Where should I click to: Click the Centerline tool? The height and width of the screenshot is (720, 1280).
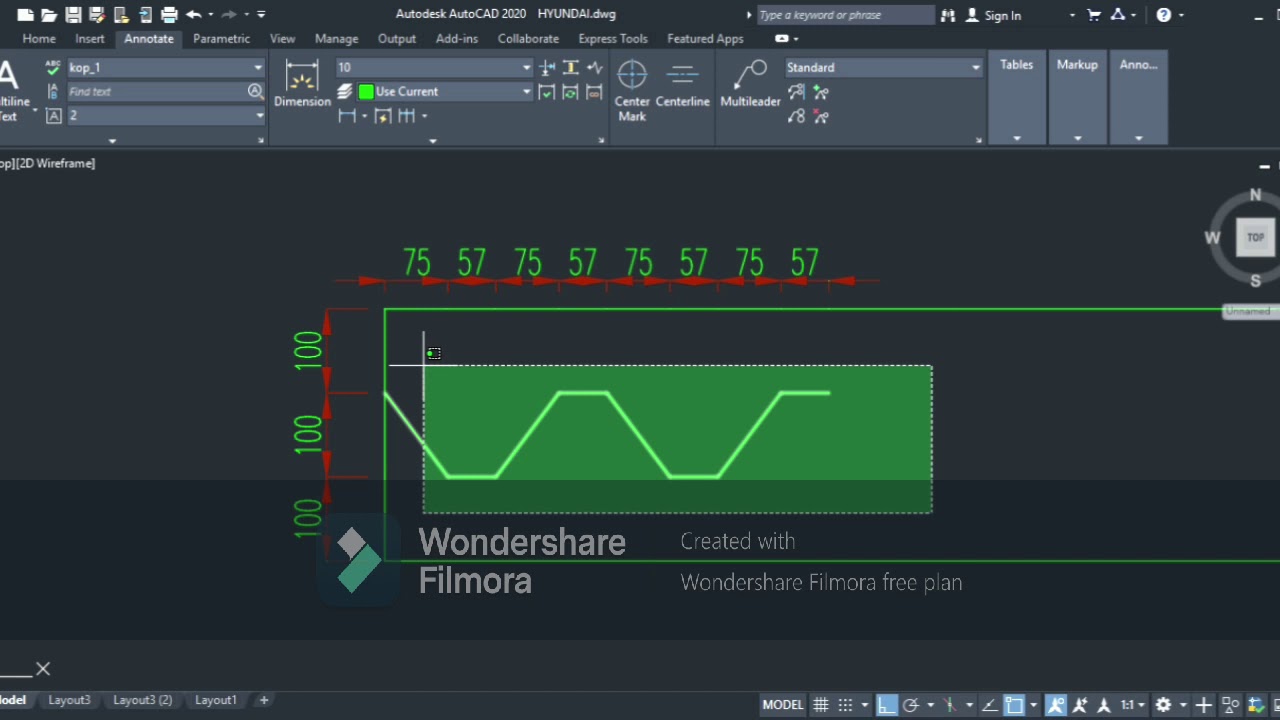coord(683,84)
